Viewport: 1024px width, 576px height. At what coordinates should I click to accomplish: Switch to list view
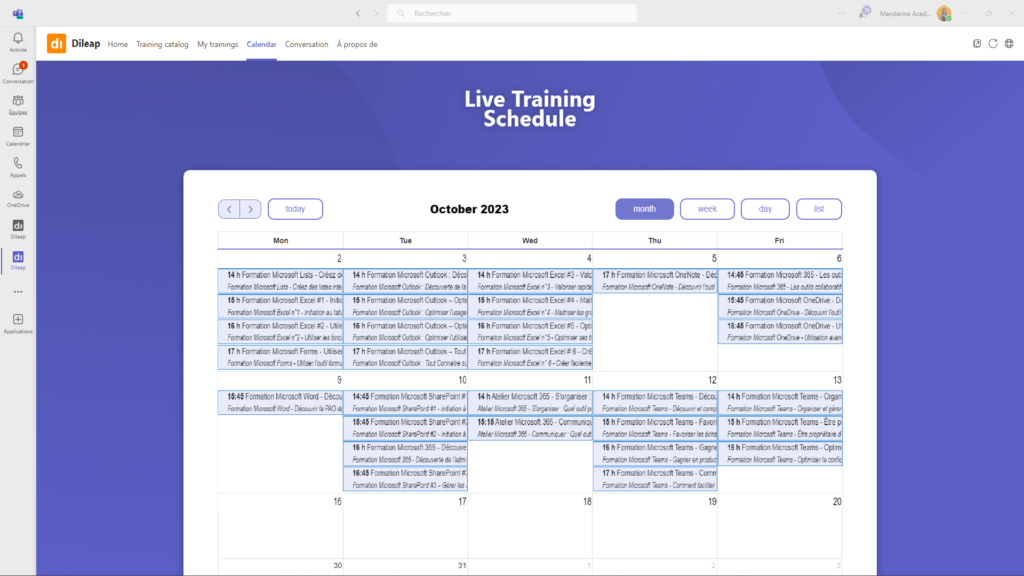(819, 209)
